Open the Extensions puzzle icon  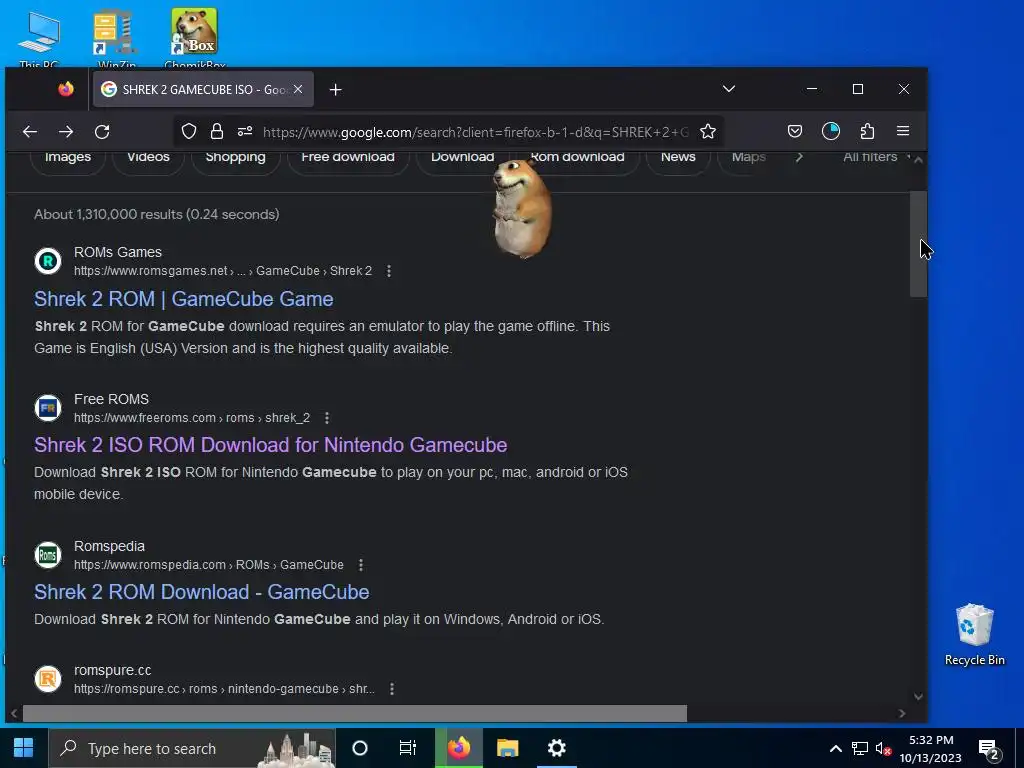867,131
